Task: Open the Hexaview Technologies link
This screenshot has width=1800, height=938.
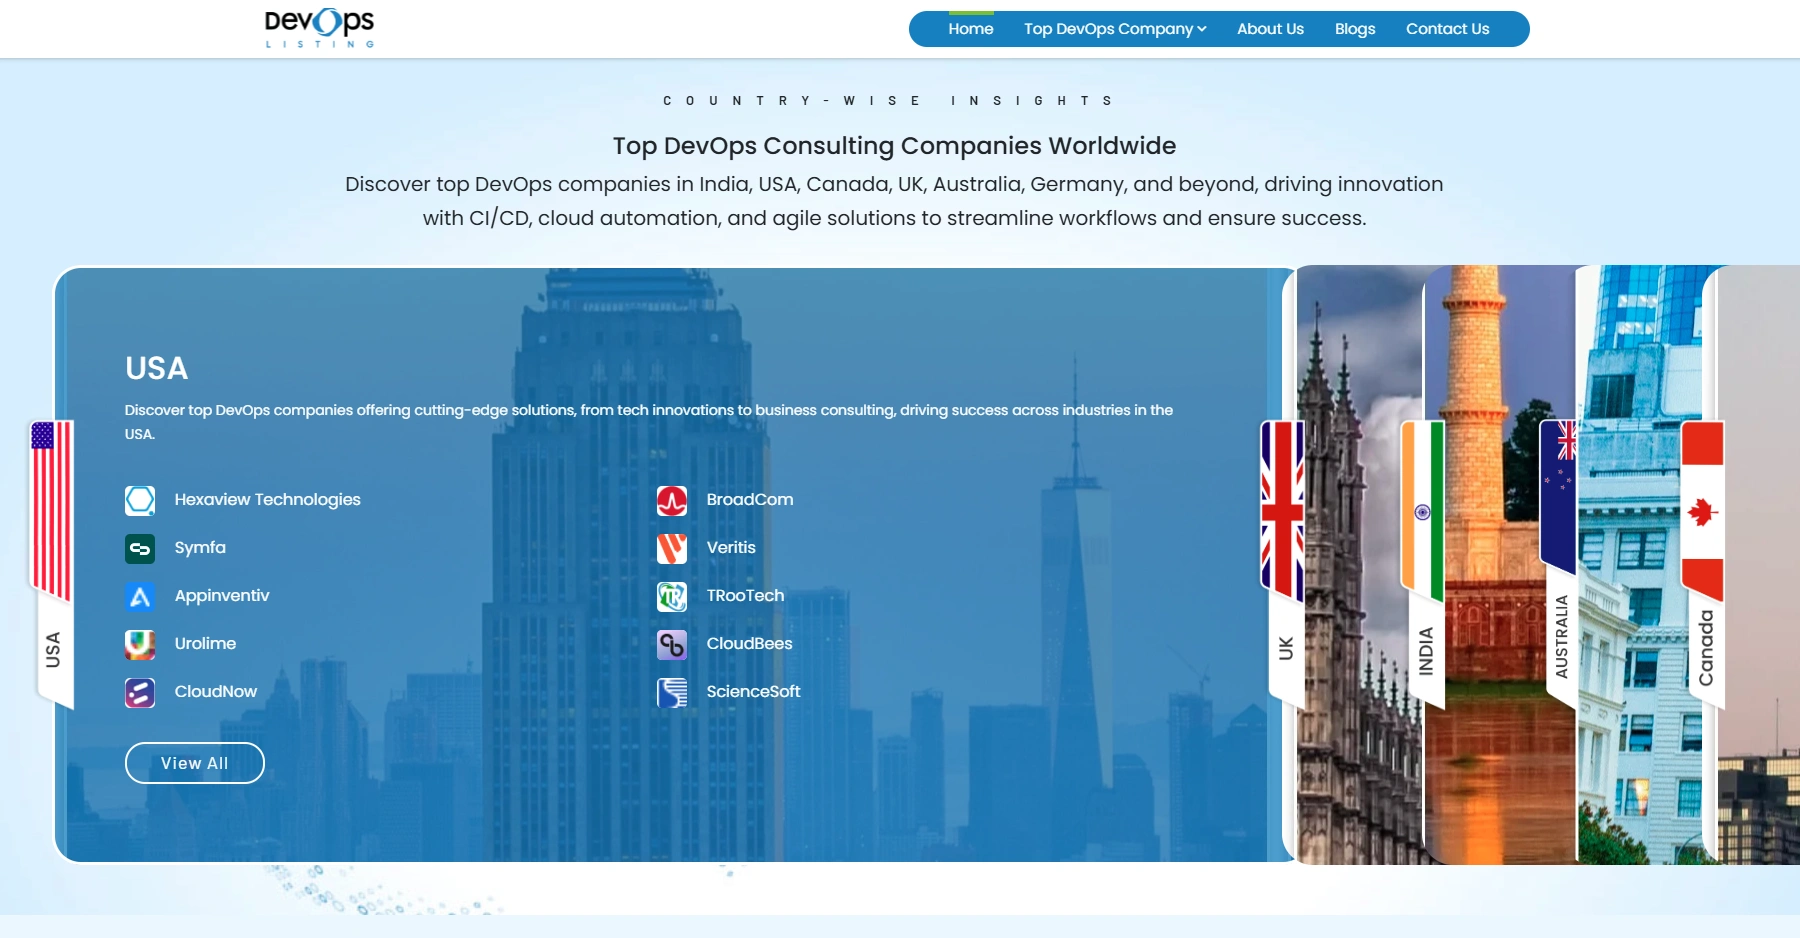Action: pyautogui.click(x=267, y=500)
